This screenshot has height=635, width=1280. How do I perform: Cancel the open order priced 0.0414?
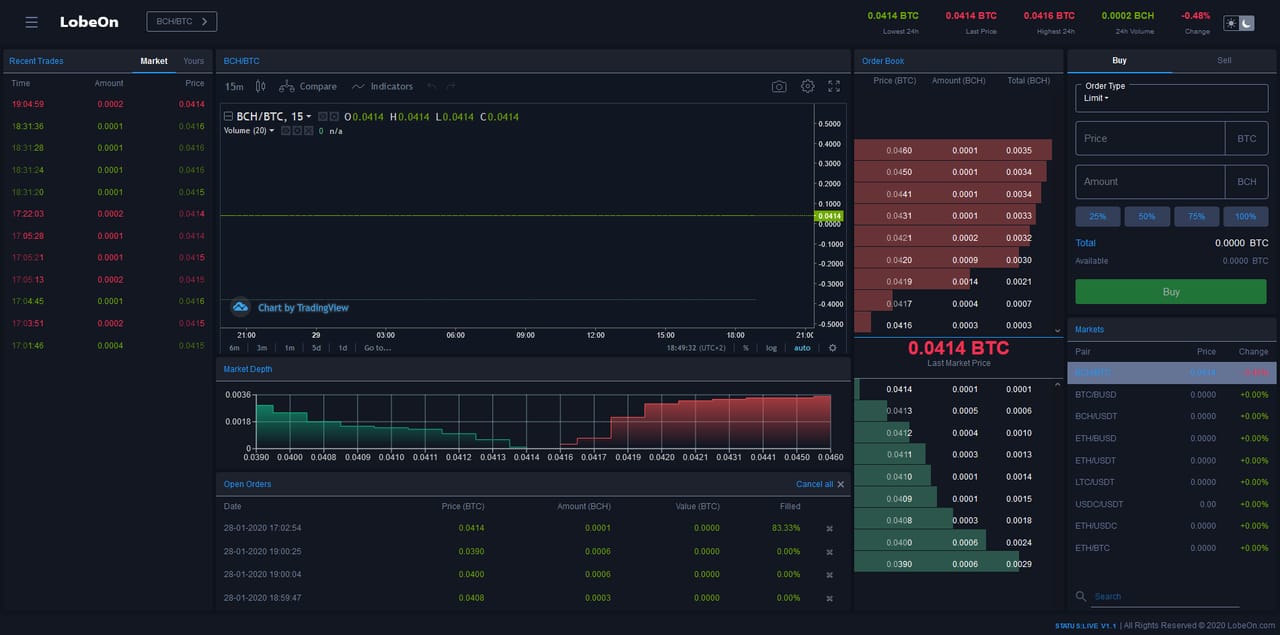[829, 528]
